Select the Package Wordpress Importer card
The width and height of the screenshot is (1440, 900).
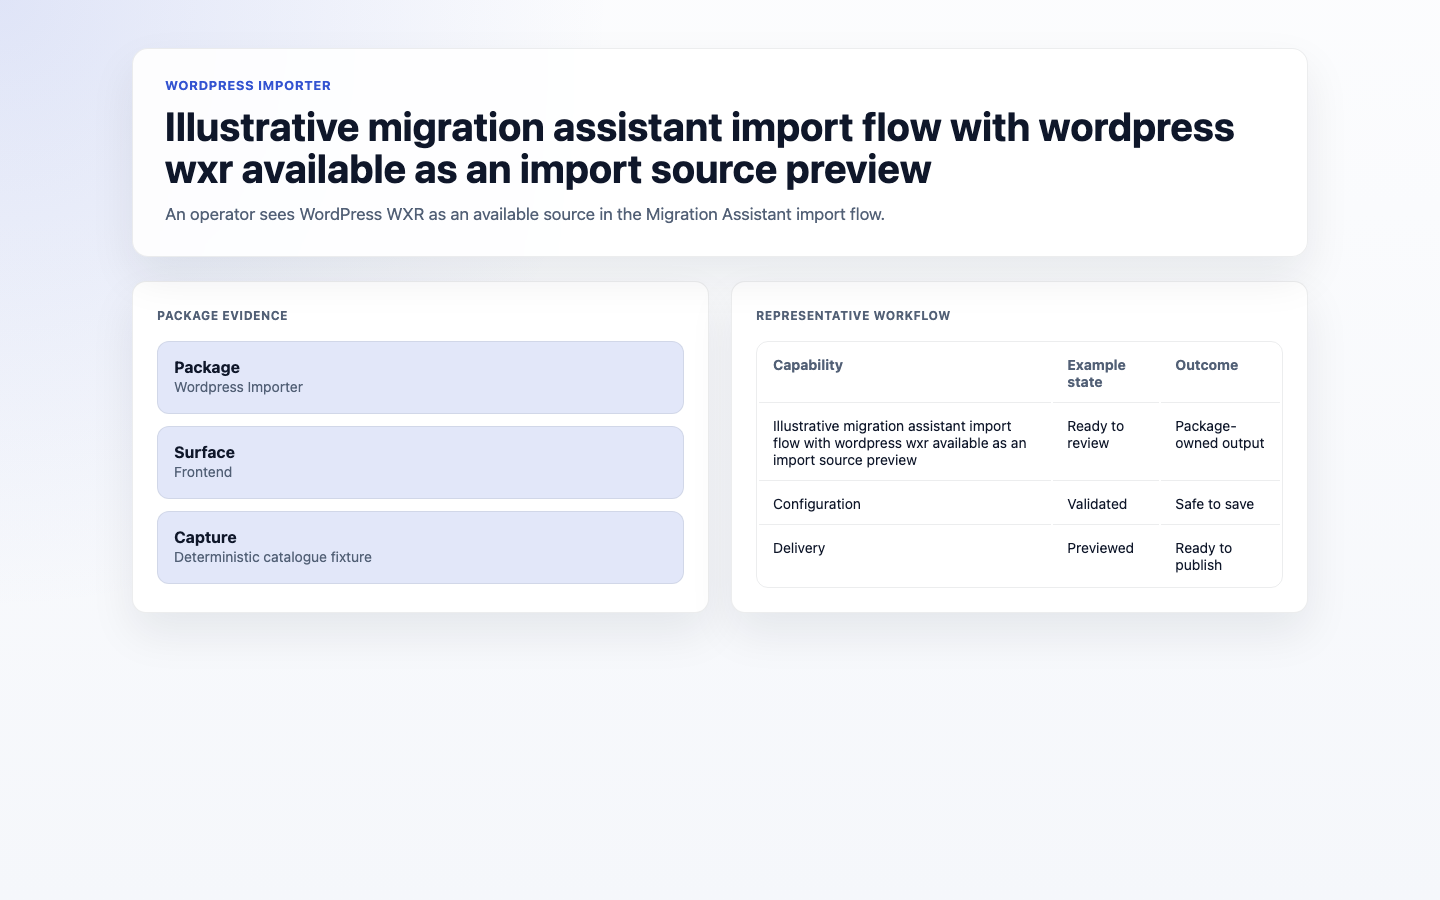click(420, 378)
